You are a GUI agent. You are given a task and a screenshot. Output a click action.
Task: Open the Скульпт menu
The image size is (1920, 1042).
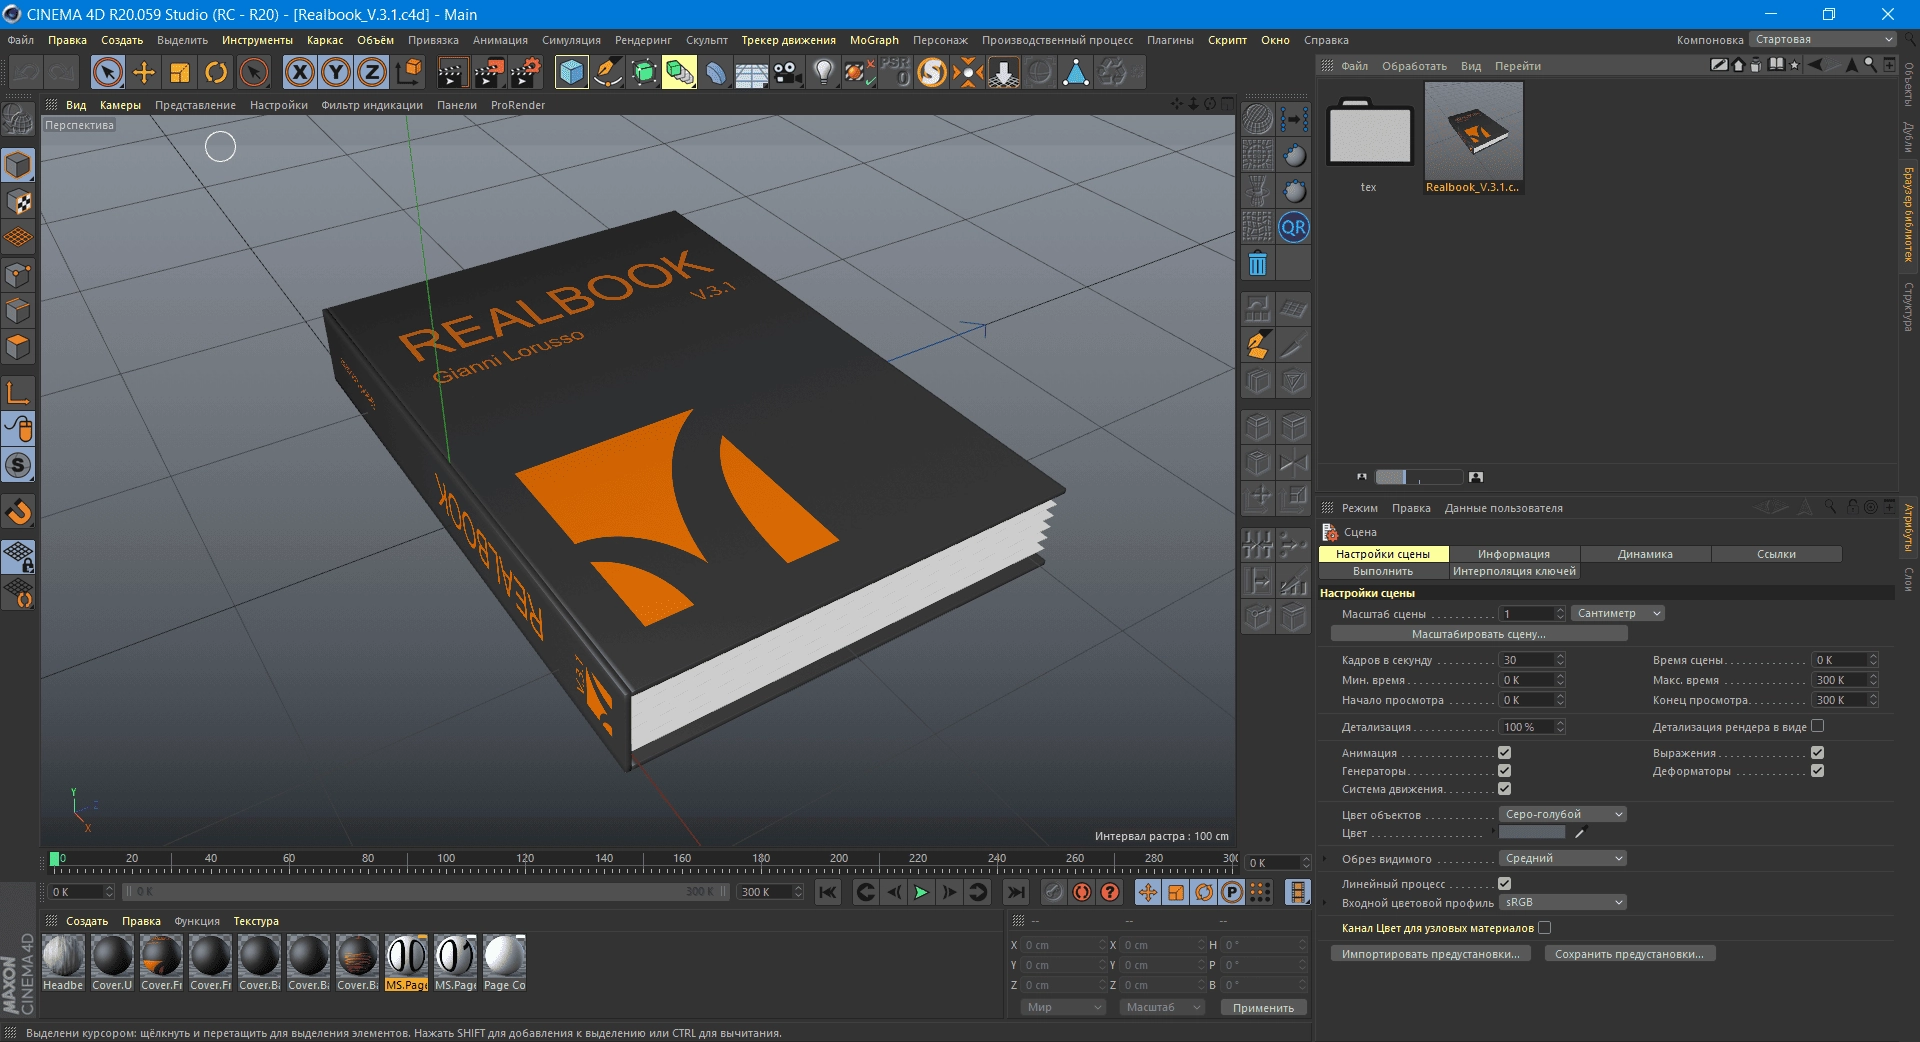707,40
